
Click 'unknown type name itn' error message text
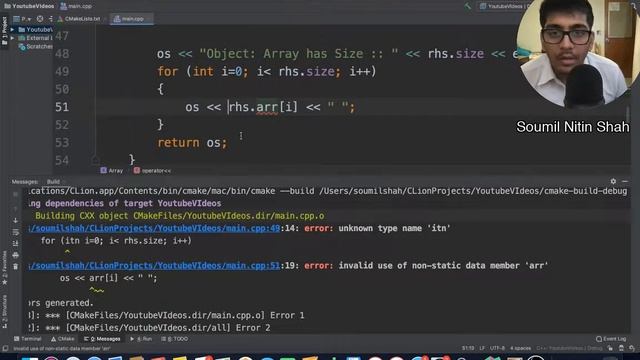click(x=394, y=228)
